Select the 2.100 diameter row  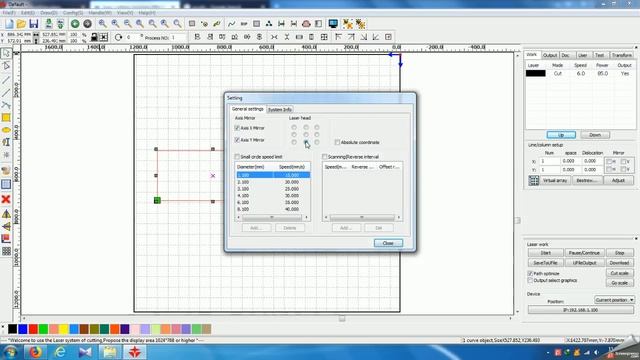pos(273,182)
